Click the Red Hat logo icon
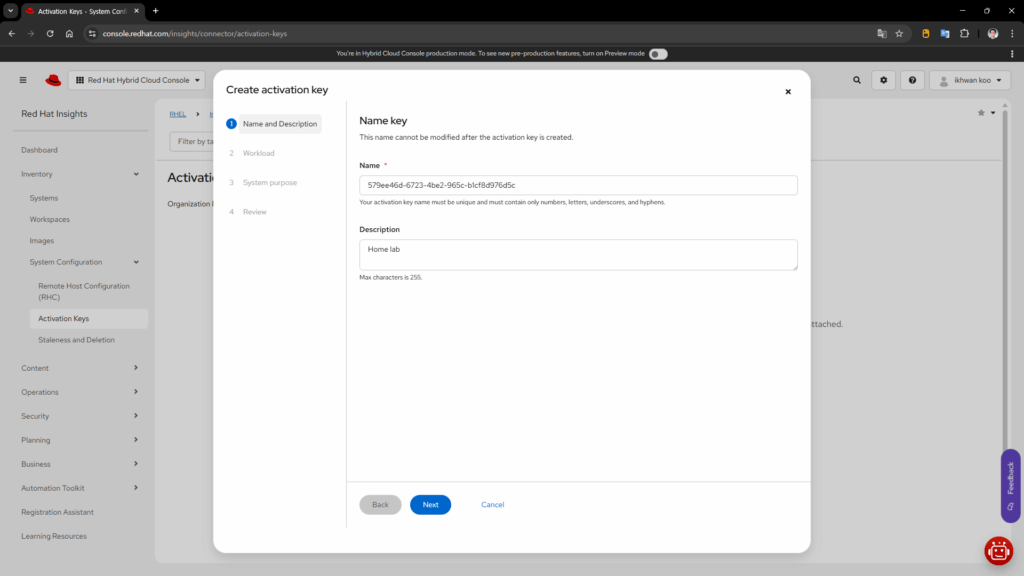This screenshot has height=576, width=1024. [53, 80]
